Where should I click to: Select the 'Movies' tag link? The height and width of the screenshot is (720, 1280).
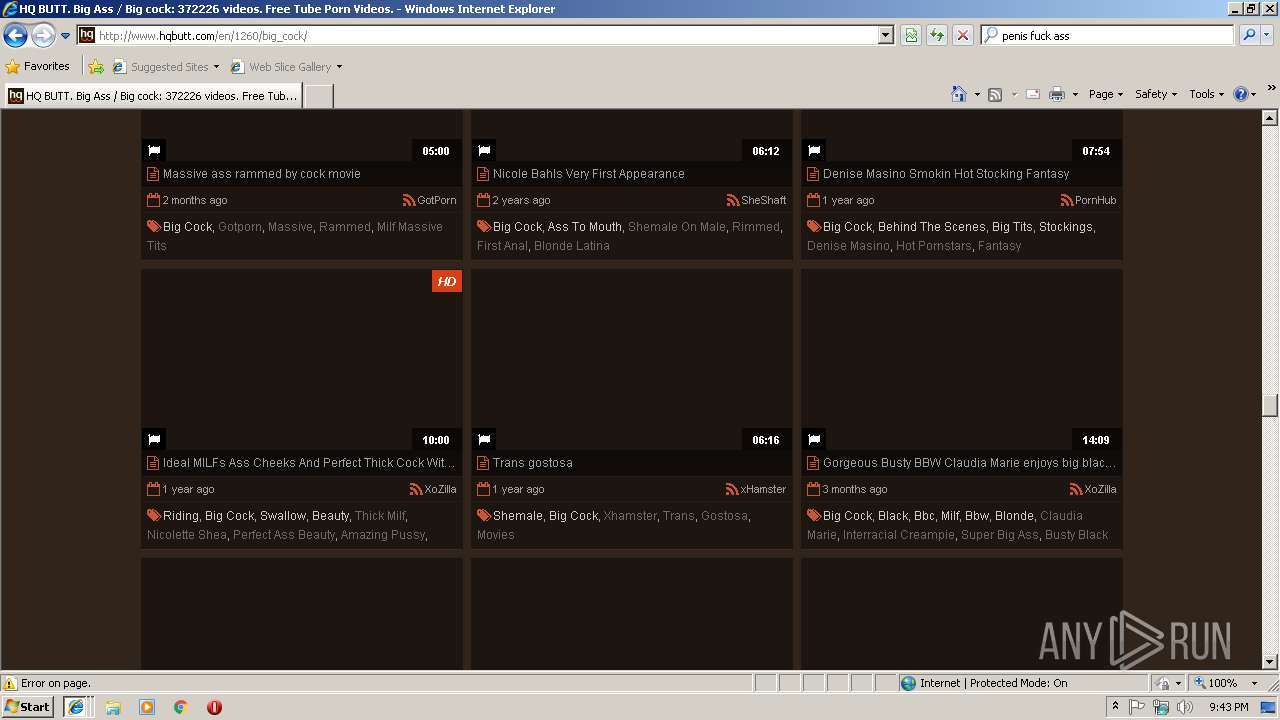[x=496, y=535]
